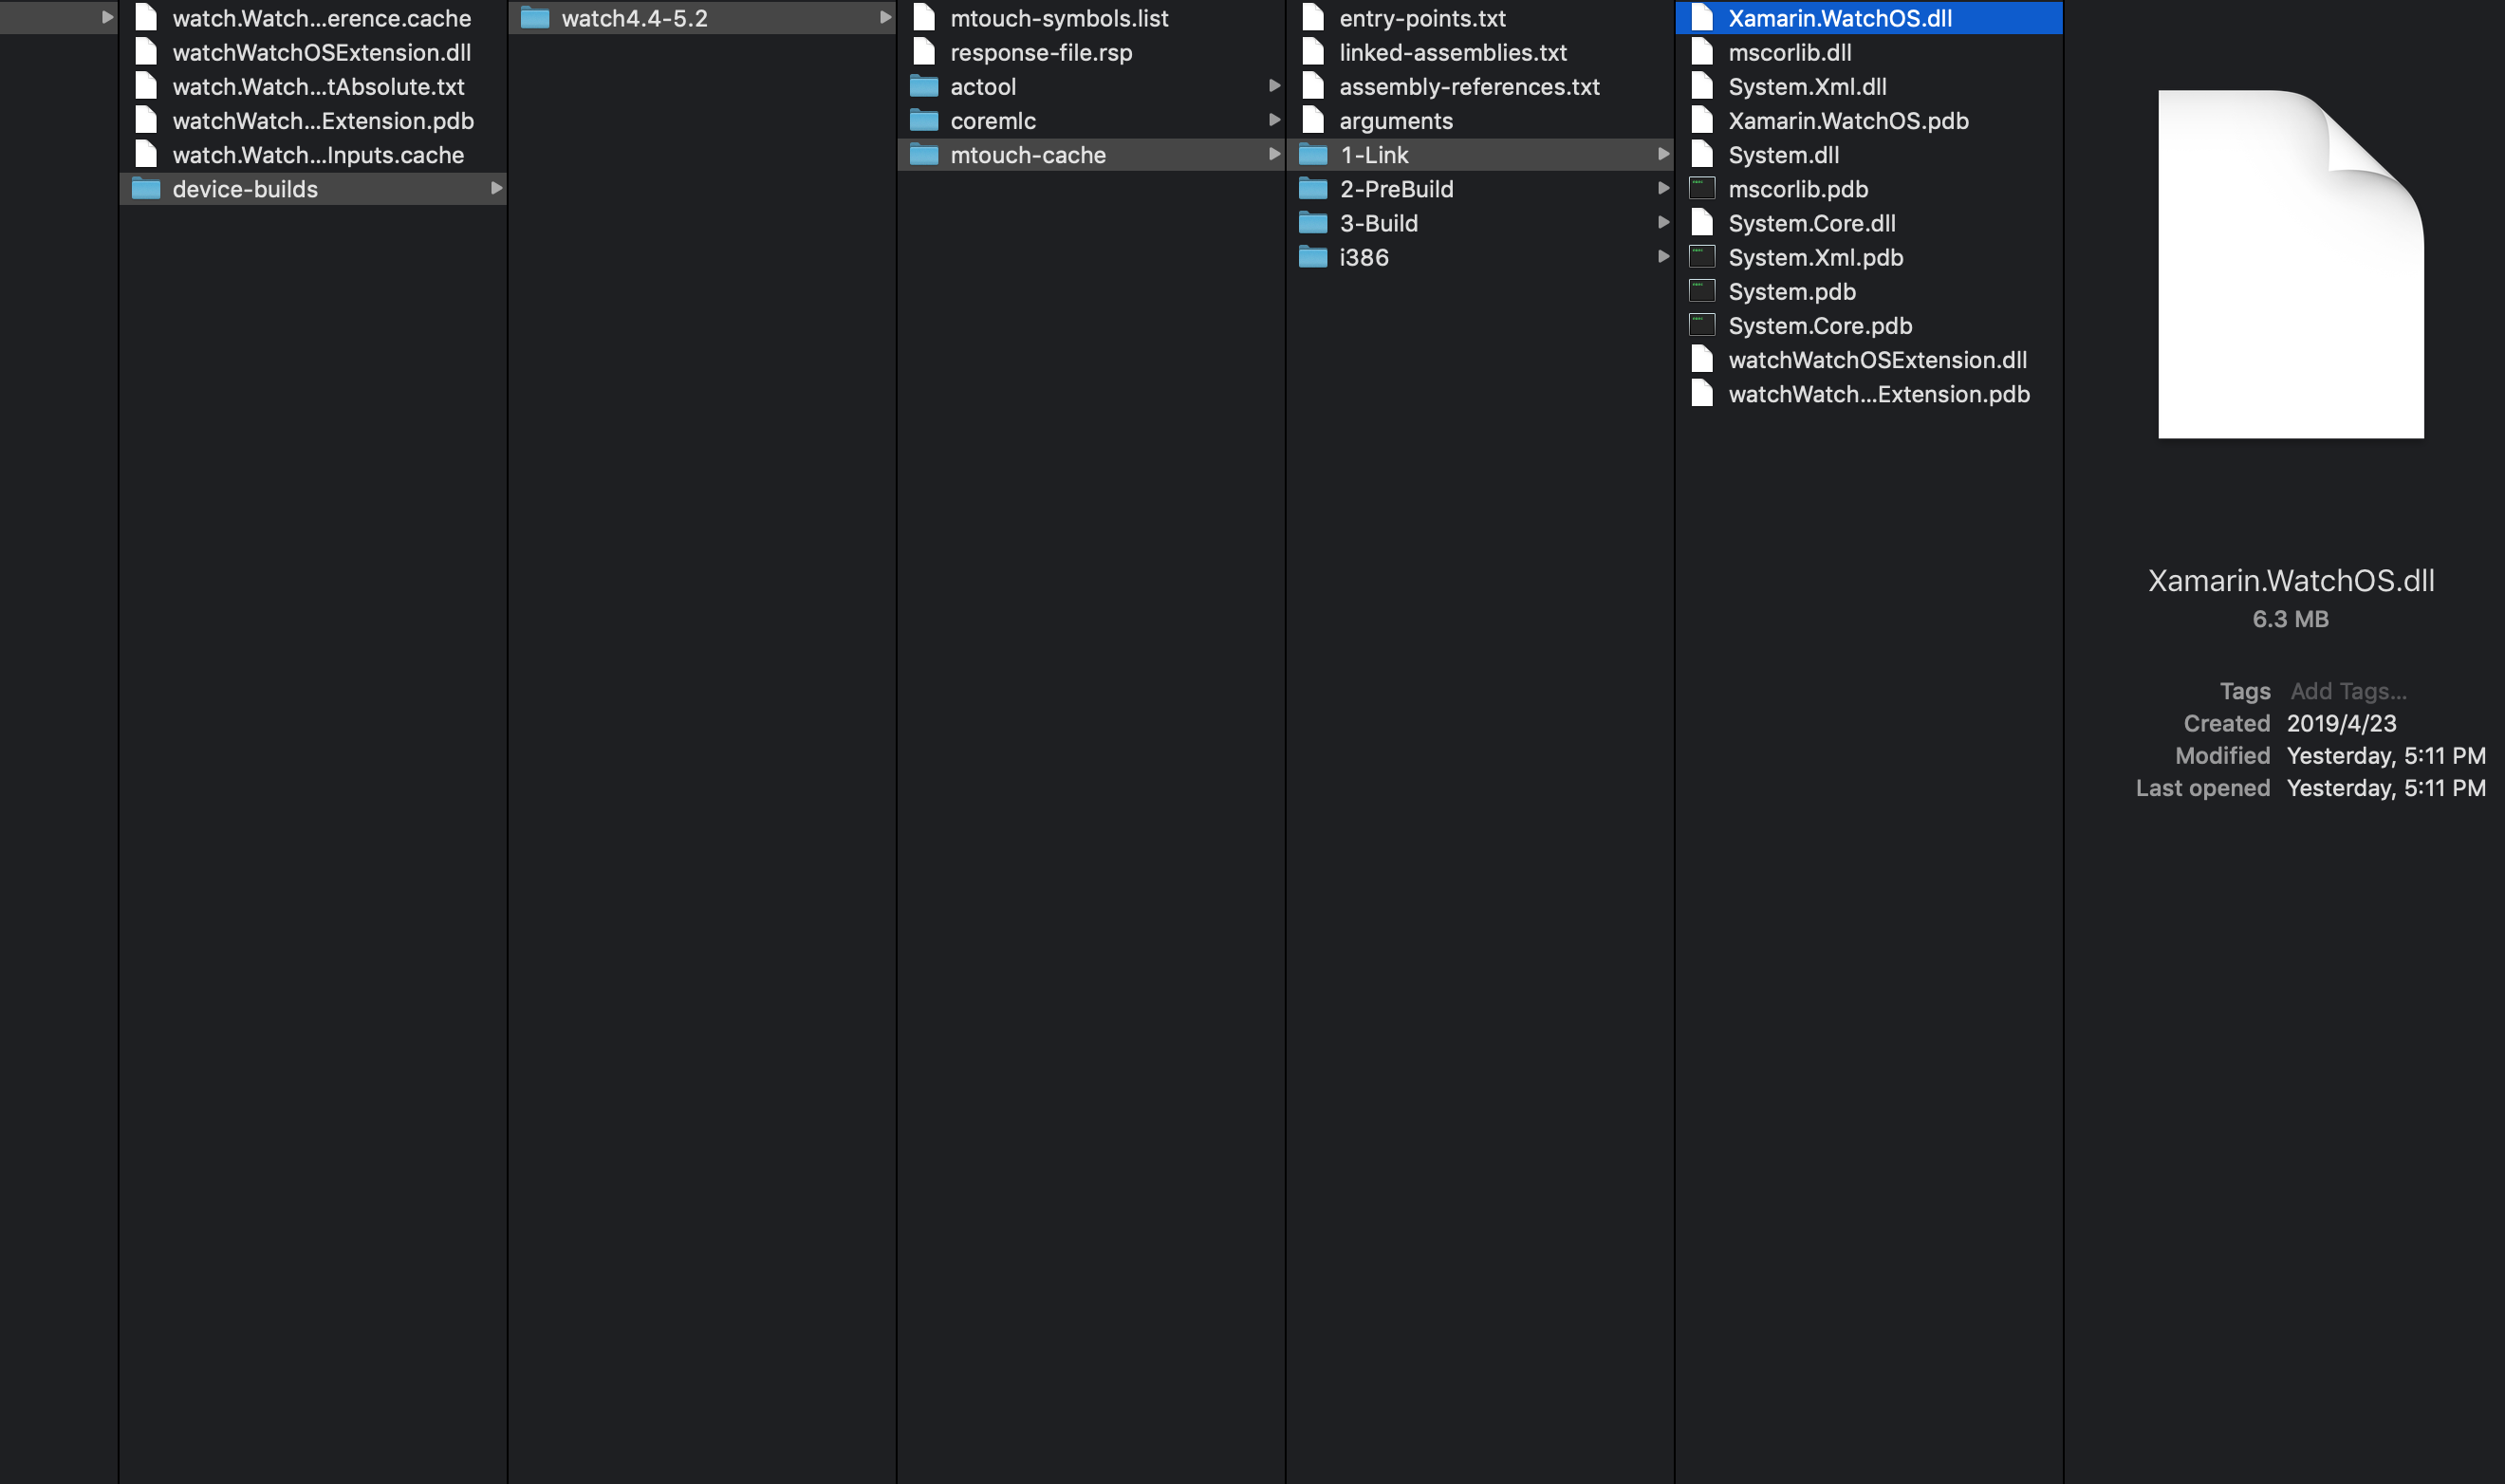Click the watchWatchOSExtension.dll icon in first column

click(146, 52)
